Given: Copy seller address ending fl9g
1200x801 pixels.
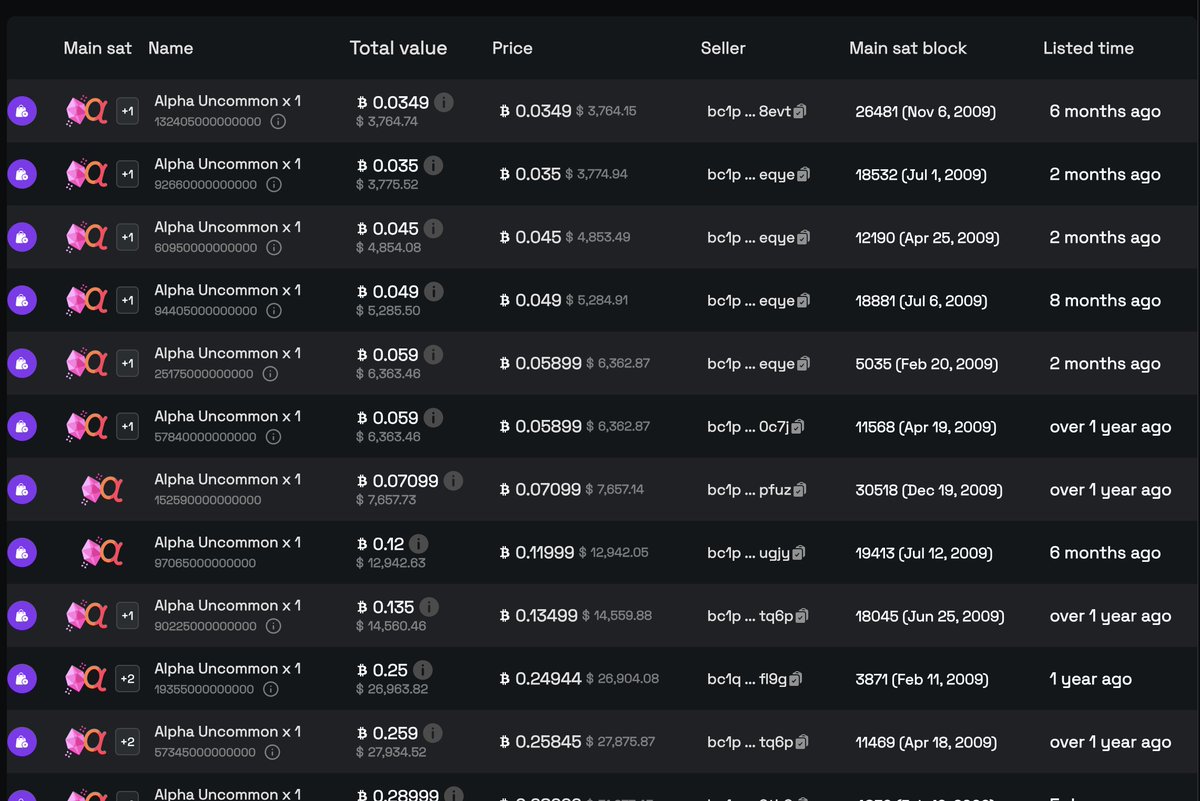Looking at the screenshot, I should click(x=795, y=679).
